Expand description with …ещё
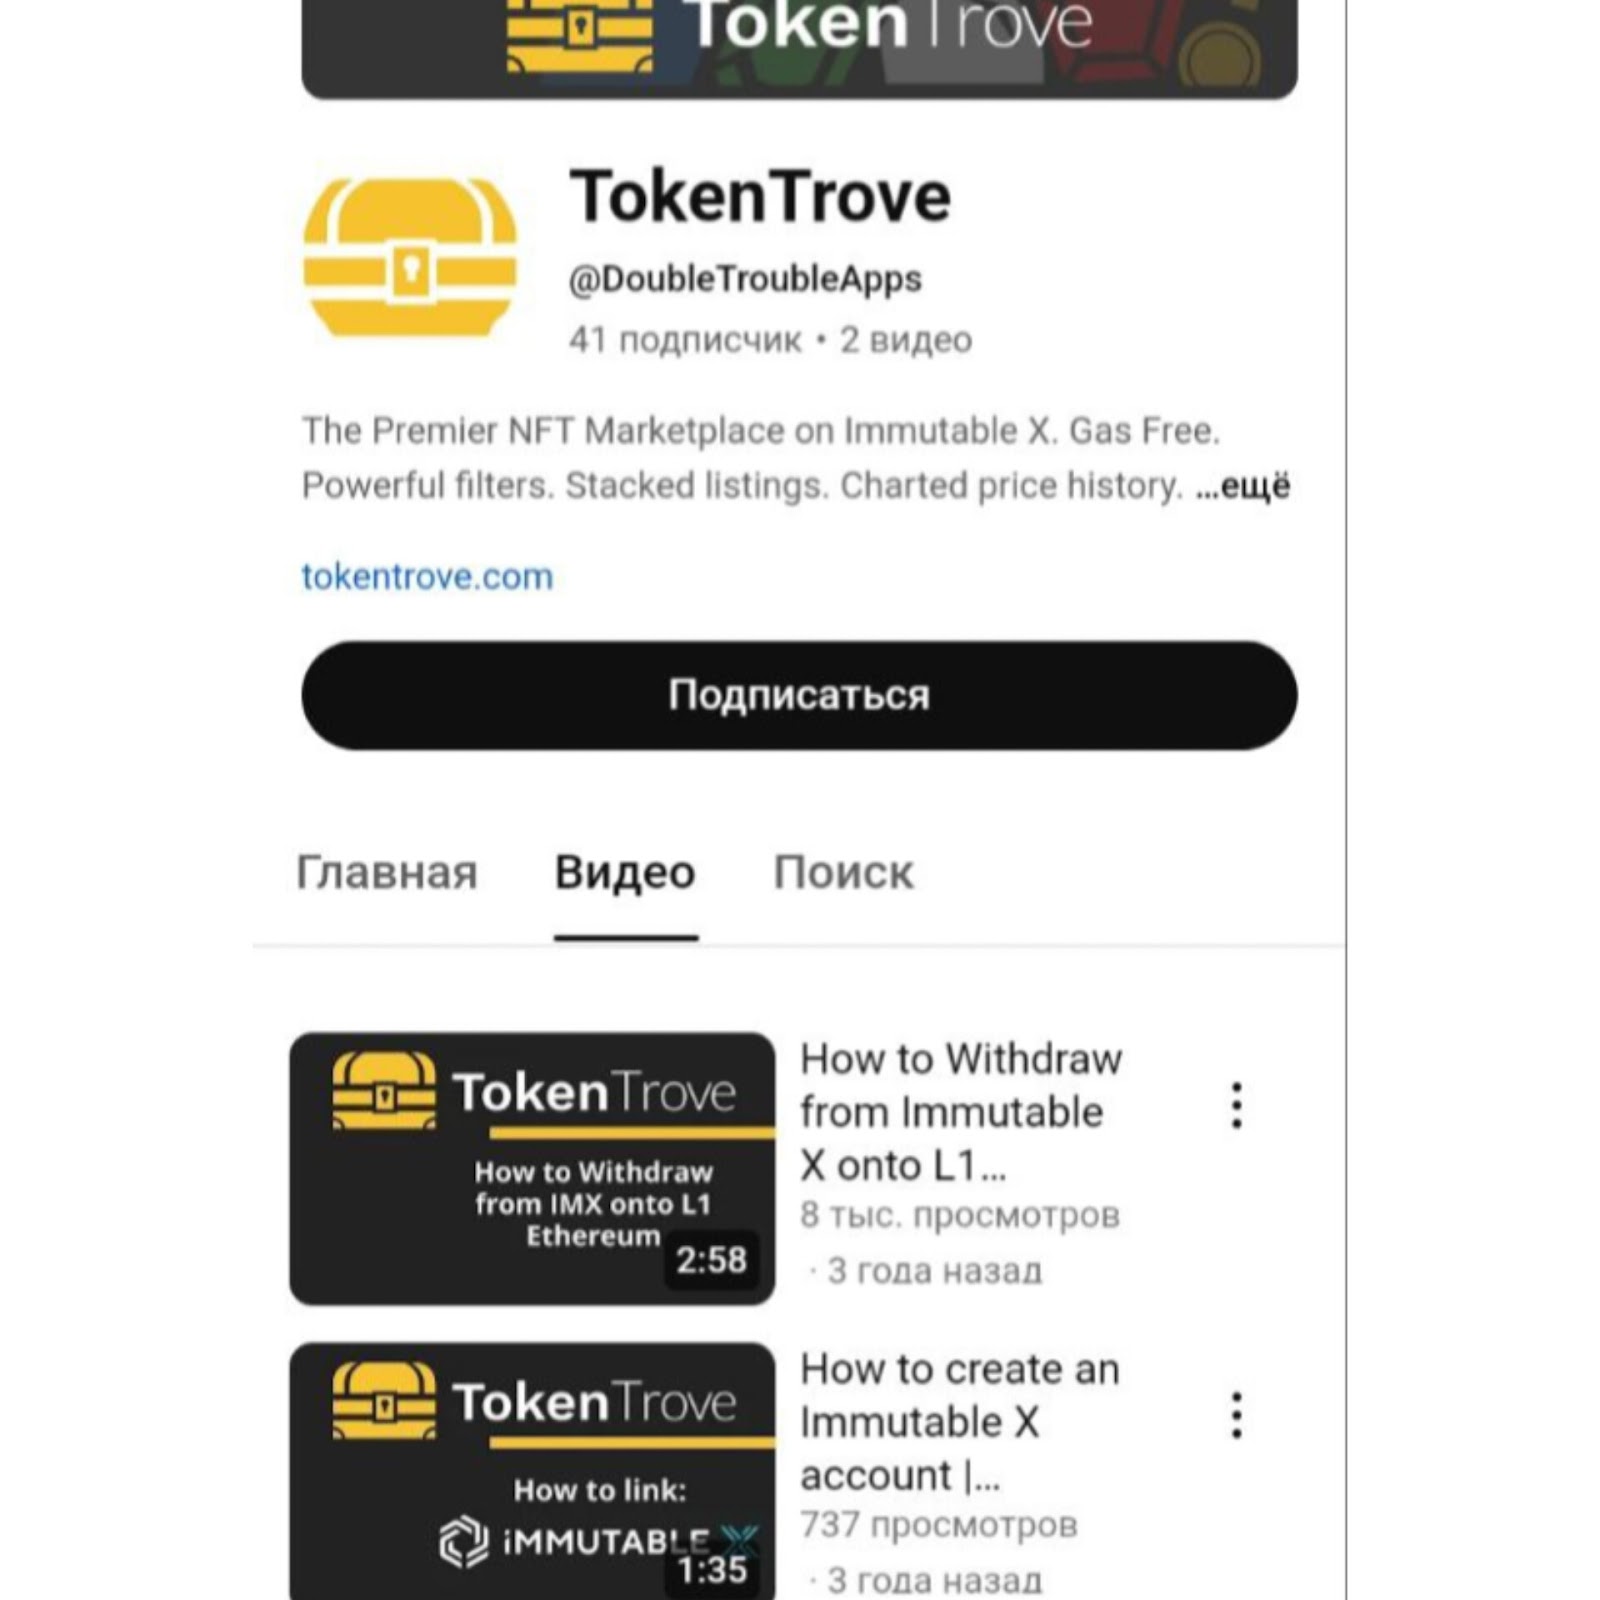 coord(1243,486)
